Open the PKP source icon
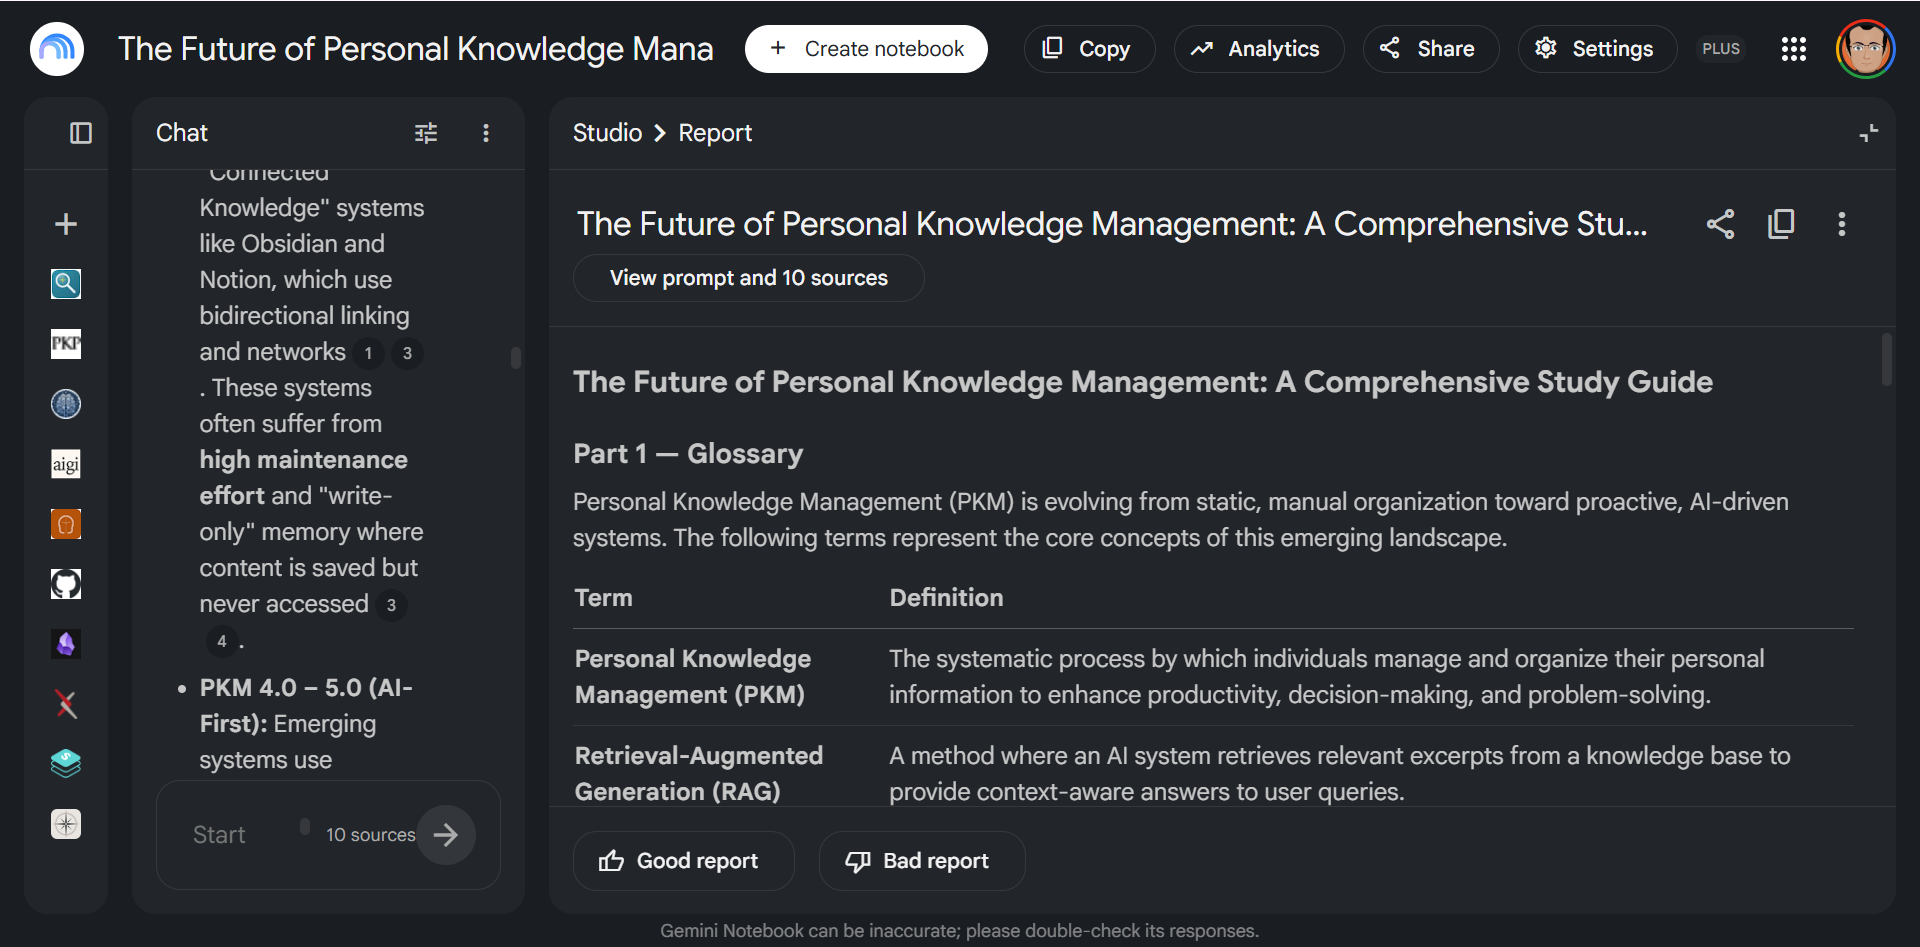1920x947 pixels. (x=66, y=344)
